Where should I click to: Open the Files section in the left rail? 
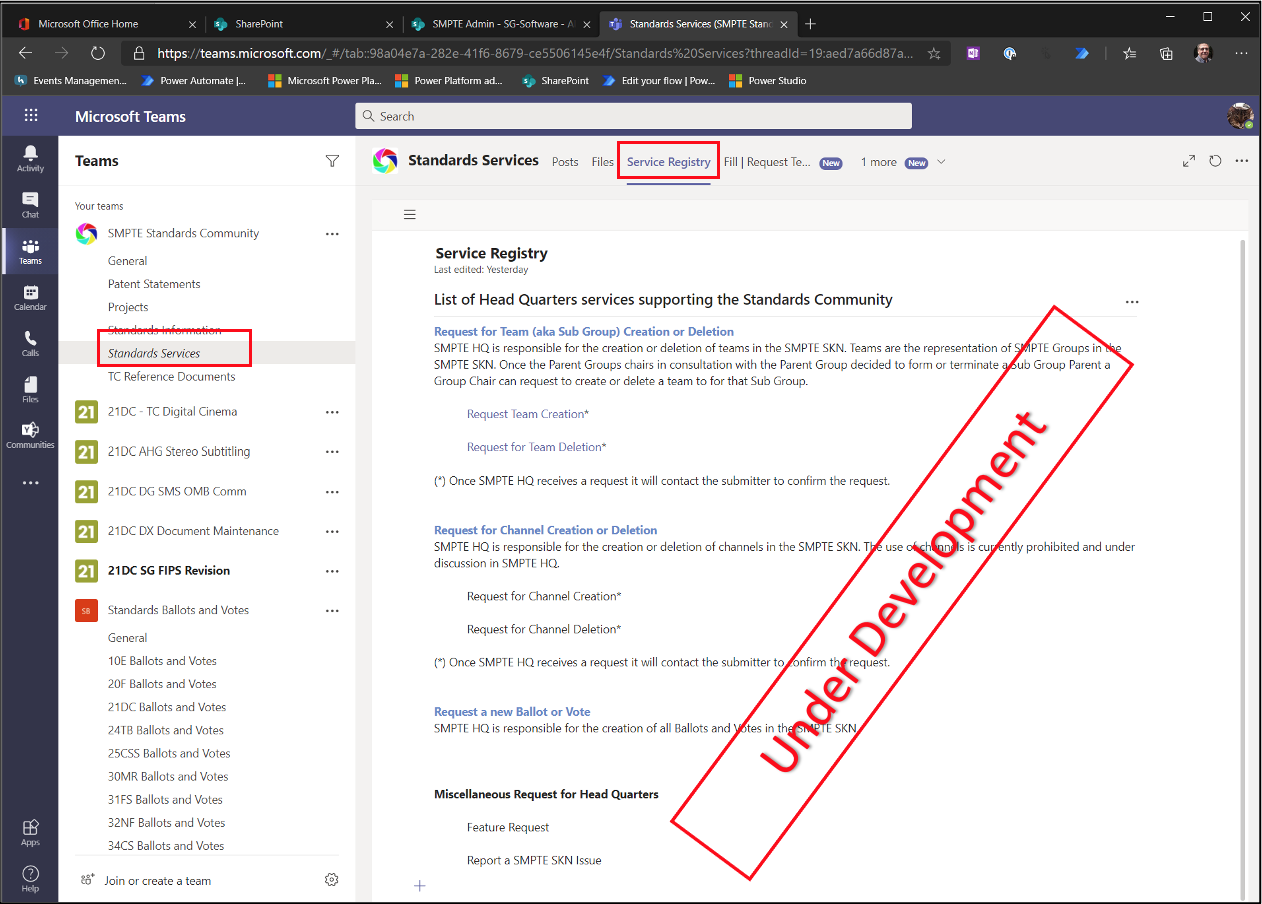pos(30,386)
